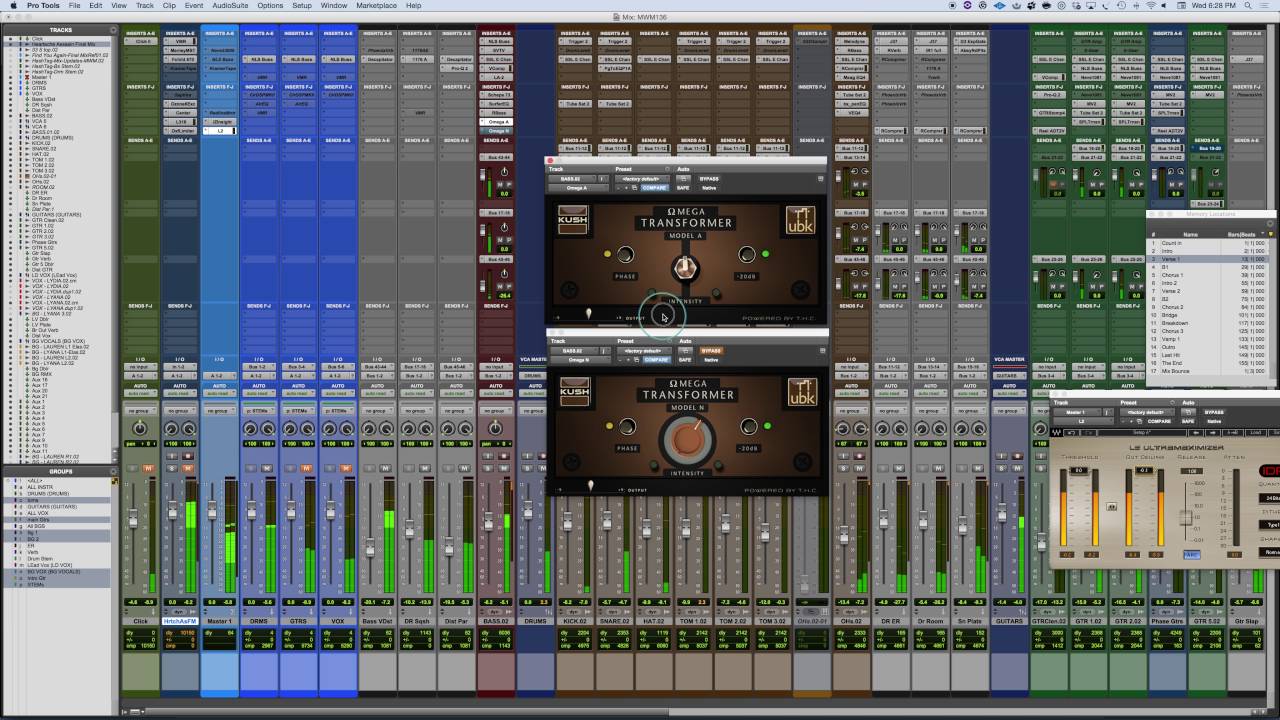Click the L2 threshold/ceiling link button
1280x720 pixels.
(1111, 507)
